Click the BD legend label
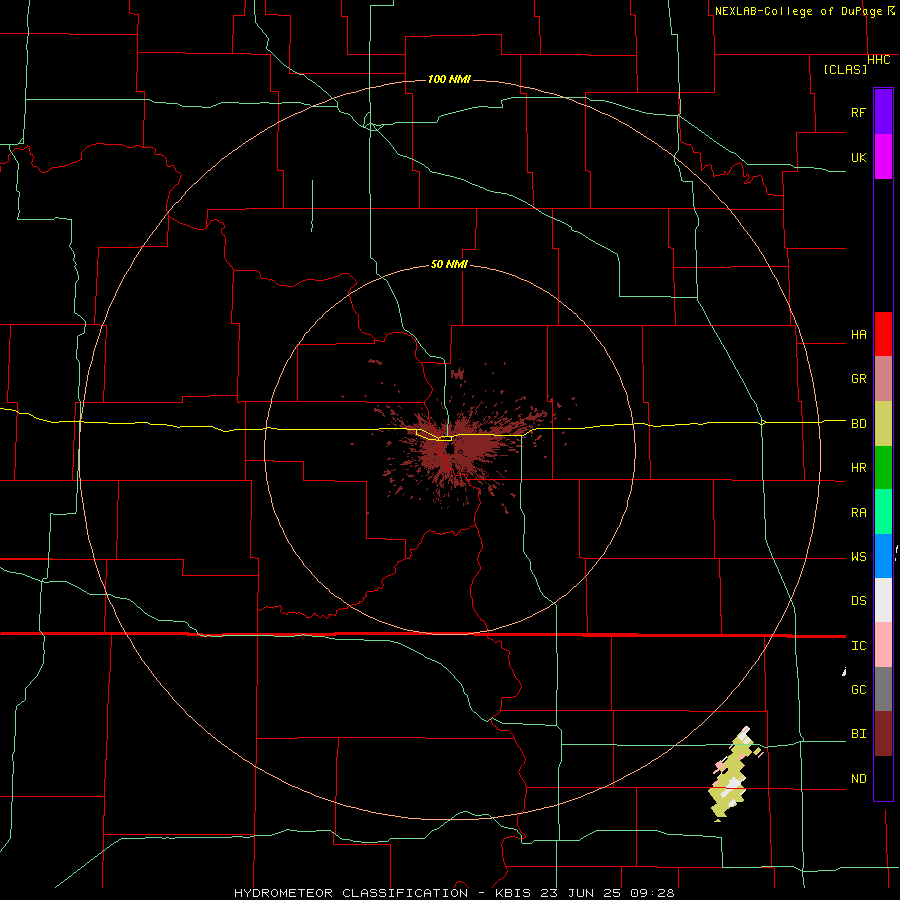The height and width of the screenshot is (900, 900). coord(858,424)
